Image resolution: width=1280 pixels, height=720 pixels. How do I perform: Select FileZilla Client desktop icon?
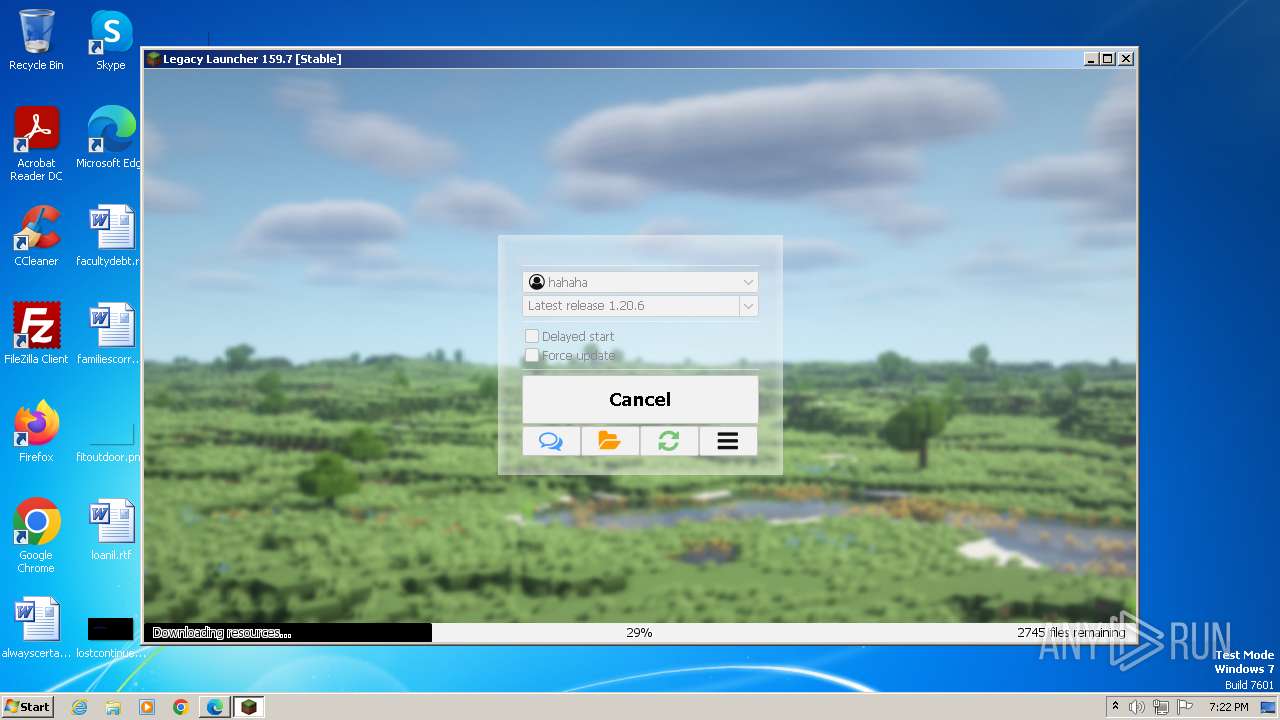(36, 334)
